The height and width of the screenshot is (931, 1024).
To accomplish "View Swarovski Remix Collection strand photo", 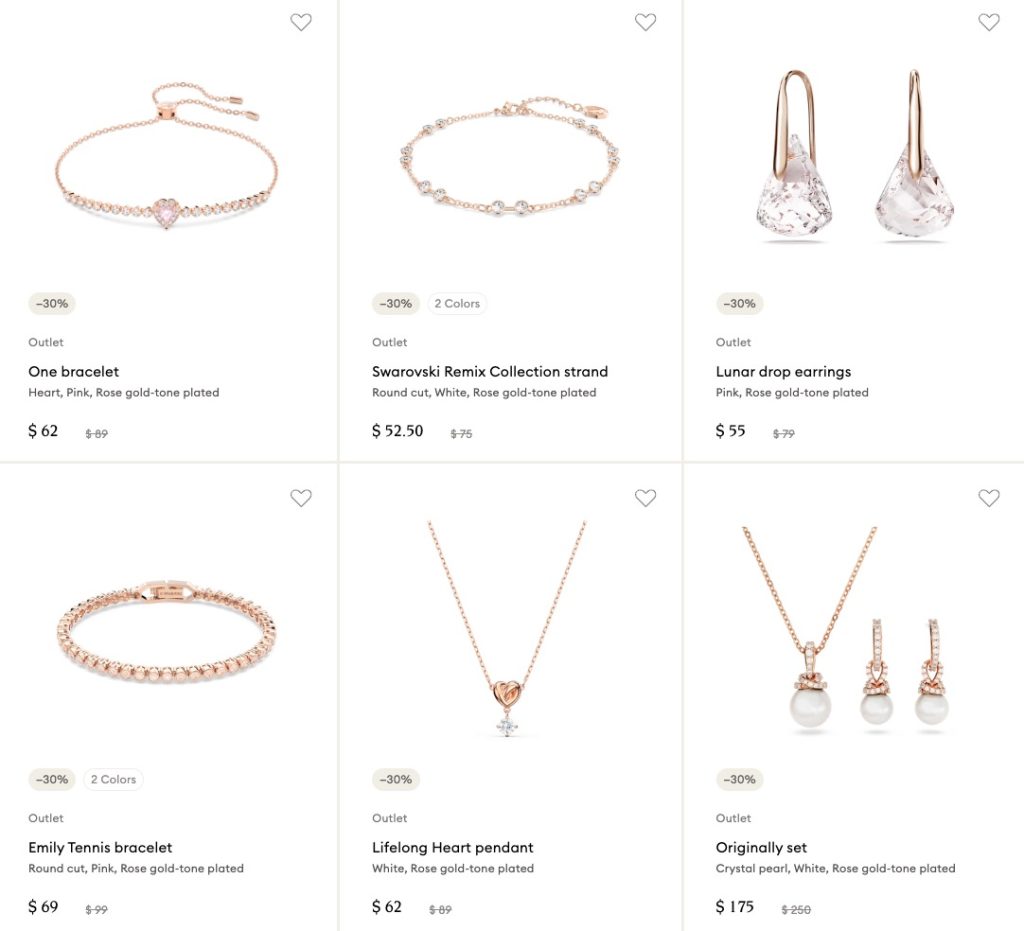I will 510,158.
